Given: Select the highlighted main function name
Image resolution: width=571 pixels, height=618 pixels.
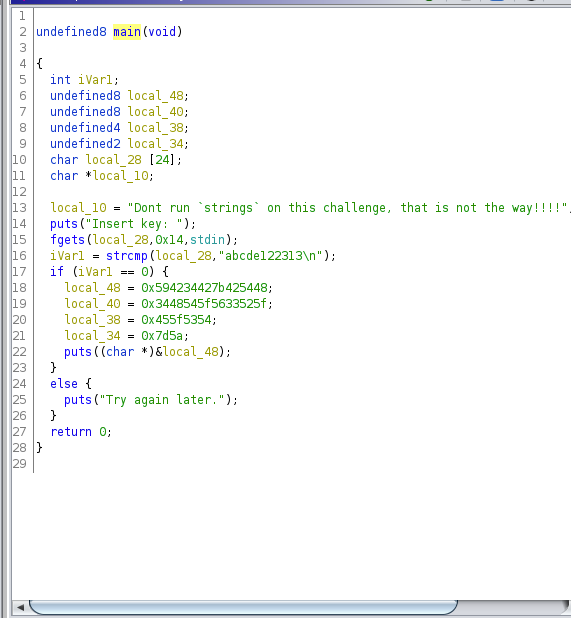Looking at the screenshot, I should tap(127, 32).
